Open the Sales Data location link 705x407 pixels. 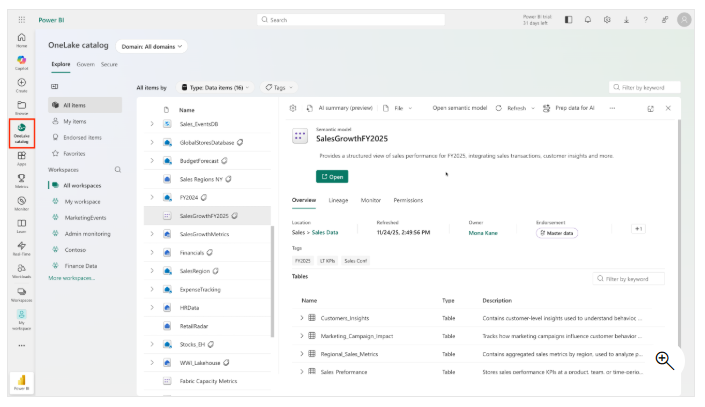tap(325, 233)
